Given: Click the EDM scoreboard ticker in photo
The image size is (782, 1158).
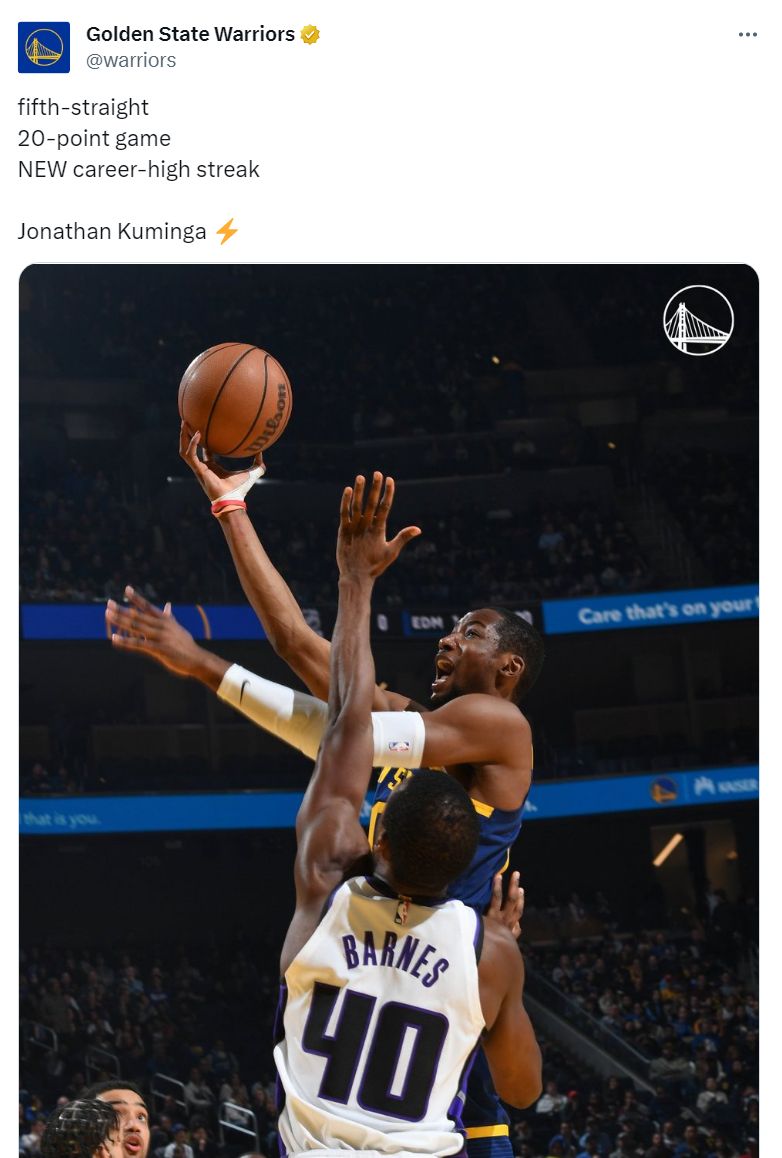Looking at the screenshot, I should tap(427, 623).
